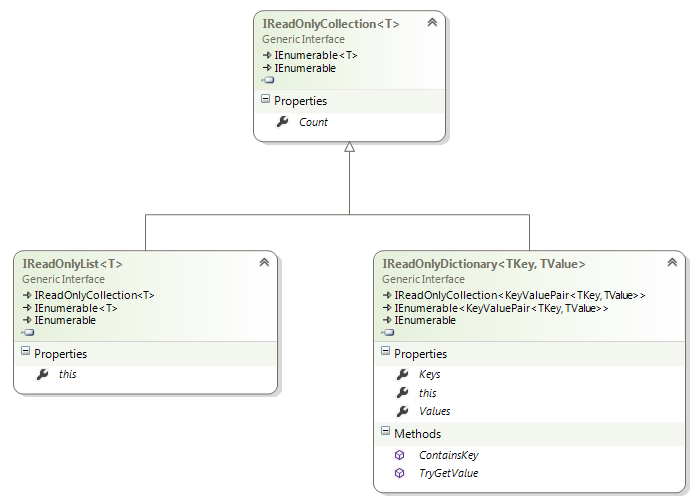Collapse Properties section in IReadOnlyCollection<T>

265,99
